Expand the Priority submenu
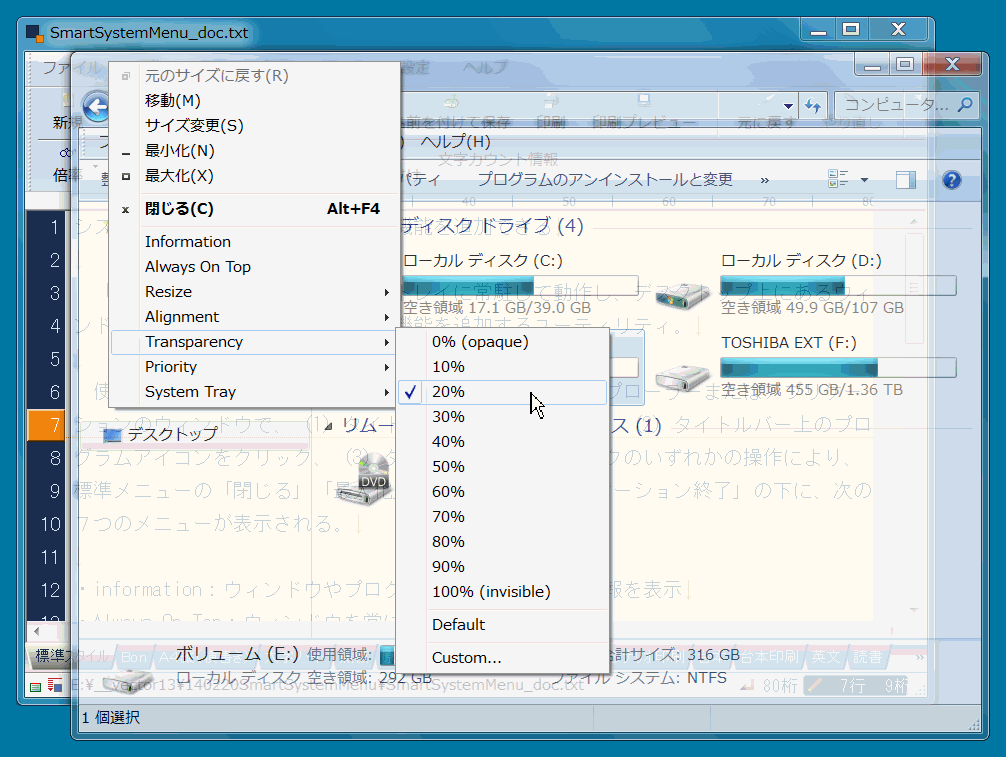Screen dimensions: 1006x757 pos(253,366)
